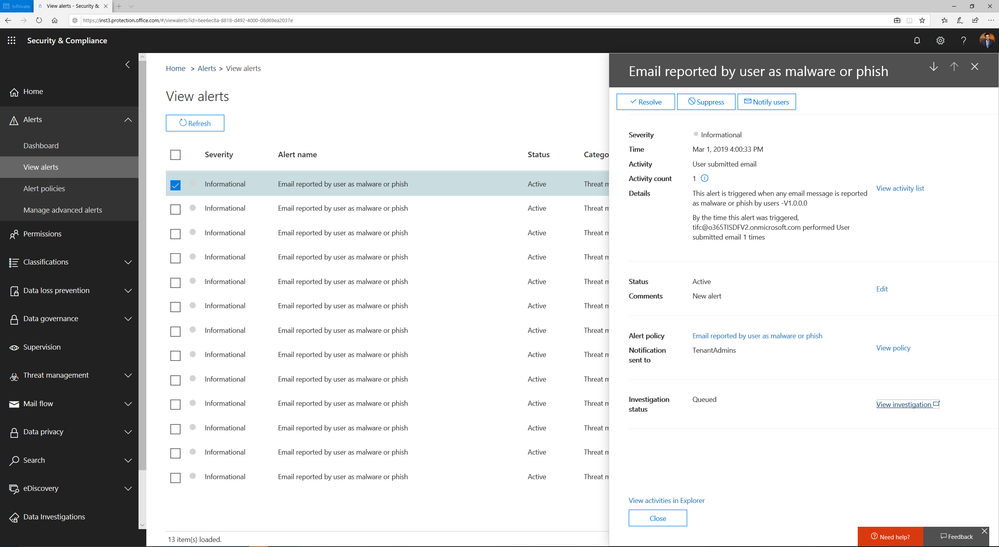Expand Data privacy menu
The image size is (999, 547).
[127, 432]
